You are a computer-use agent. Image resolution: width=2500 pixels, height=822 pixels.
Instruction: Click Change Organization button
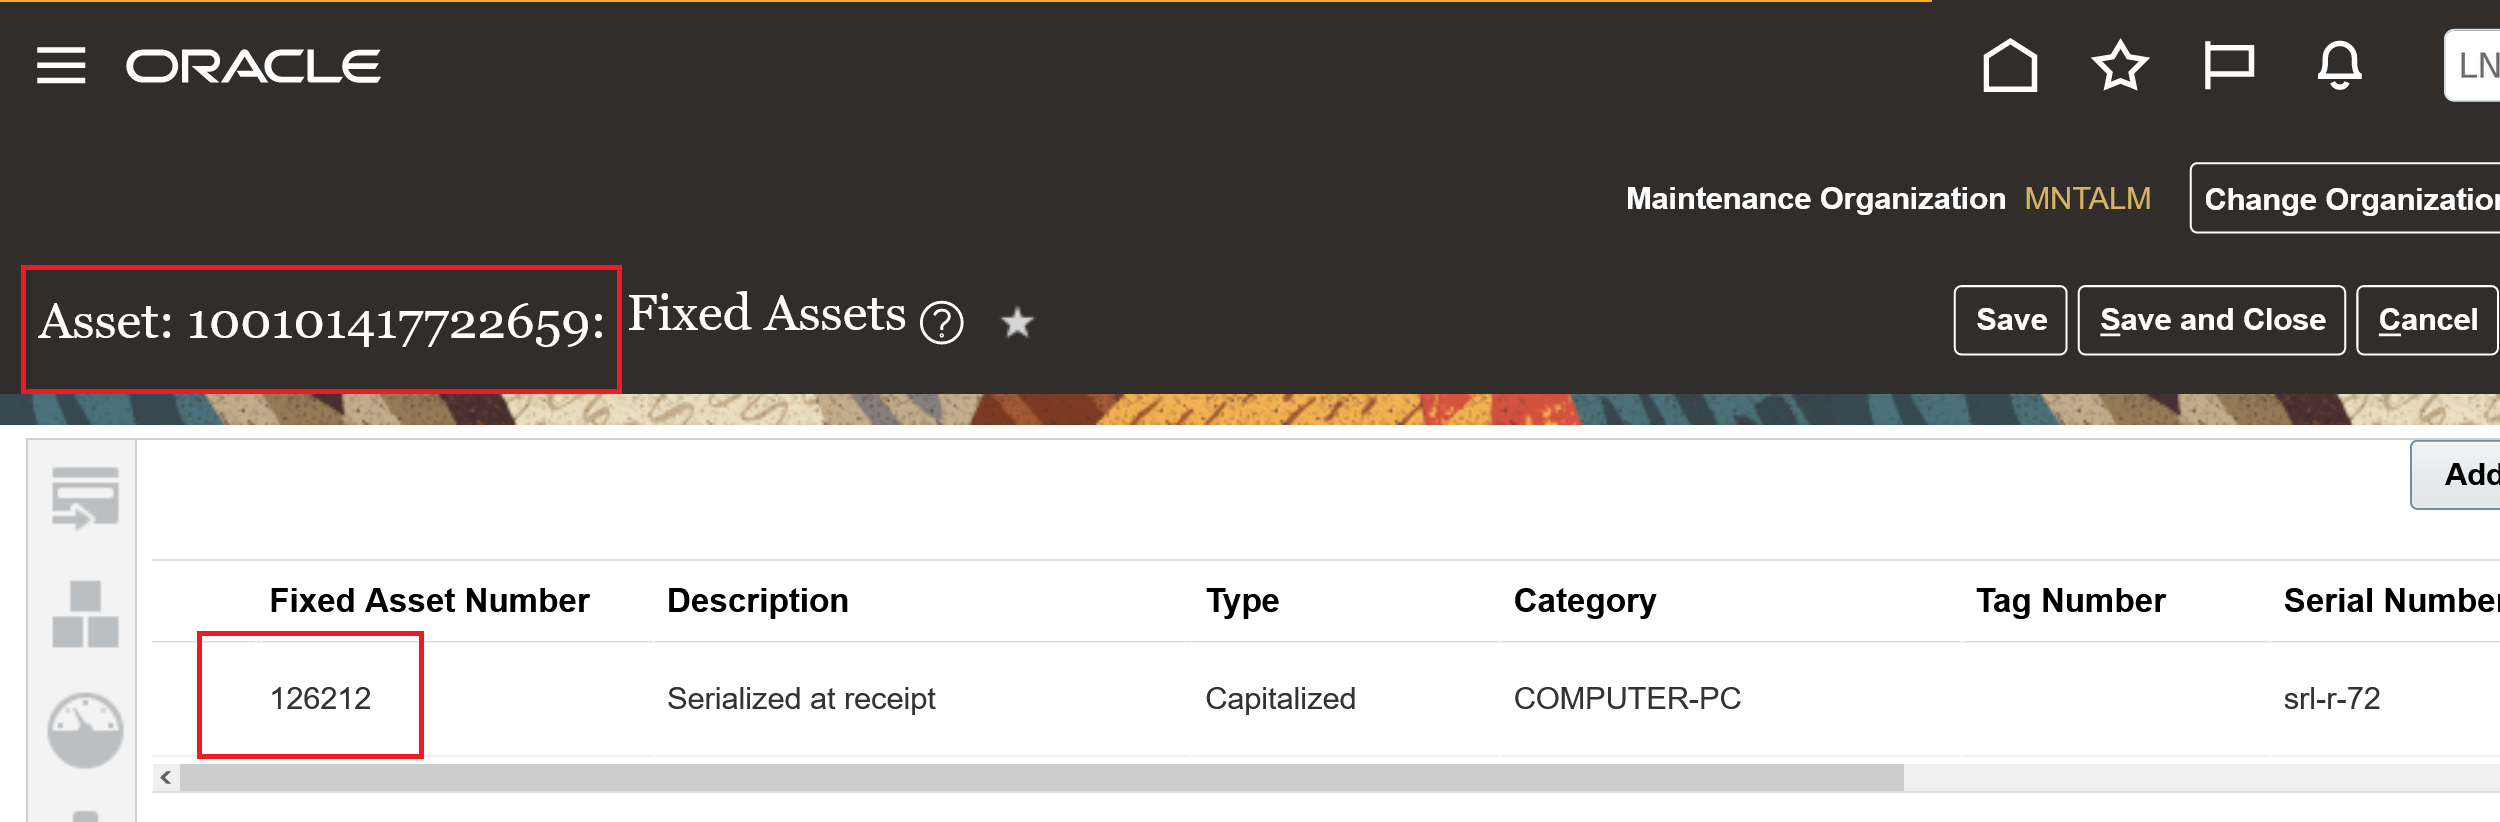pos(2345,198)
